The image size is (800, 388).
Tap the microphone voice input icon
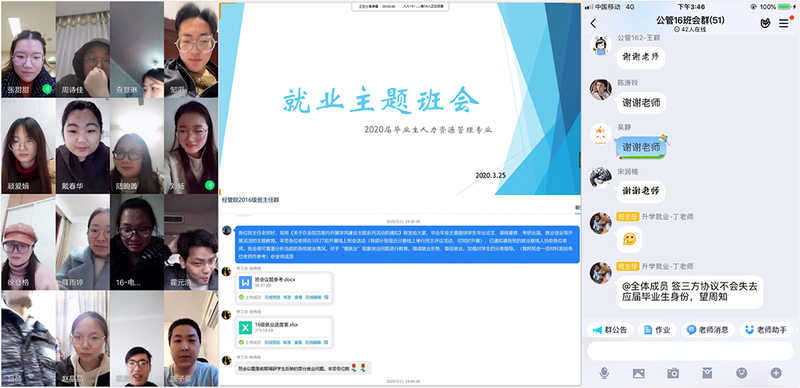[x=605, y=373]
